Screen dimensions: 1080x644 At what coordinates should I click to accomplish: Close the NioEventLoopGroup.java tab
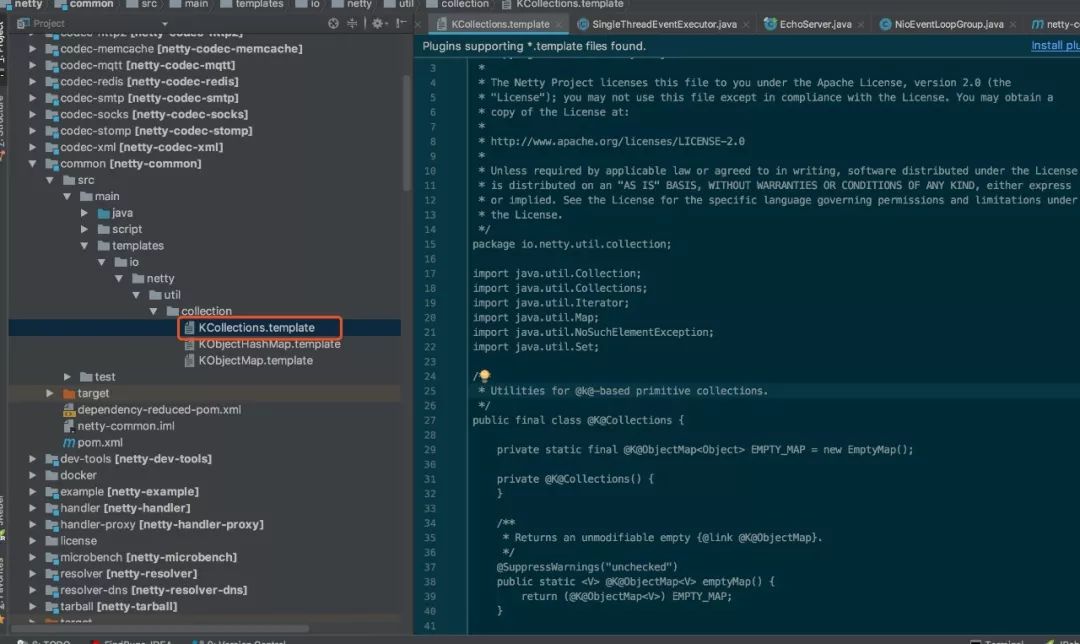tap(1012, 25)
